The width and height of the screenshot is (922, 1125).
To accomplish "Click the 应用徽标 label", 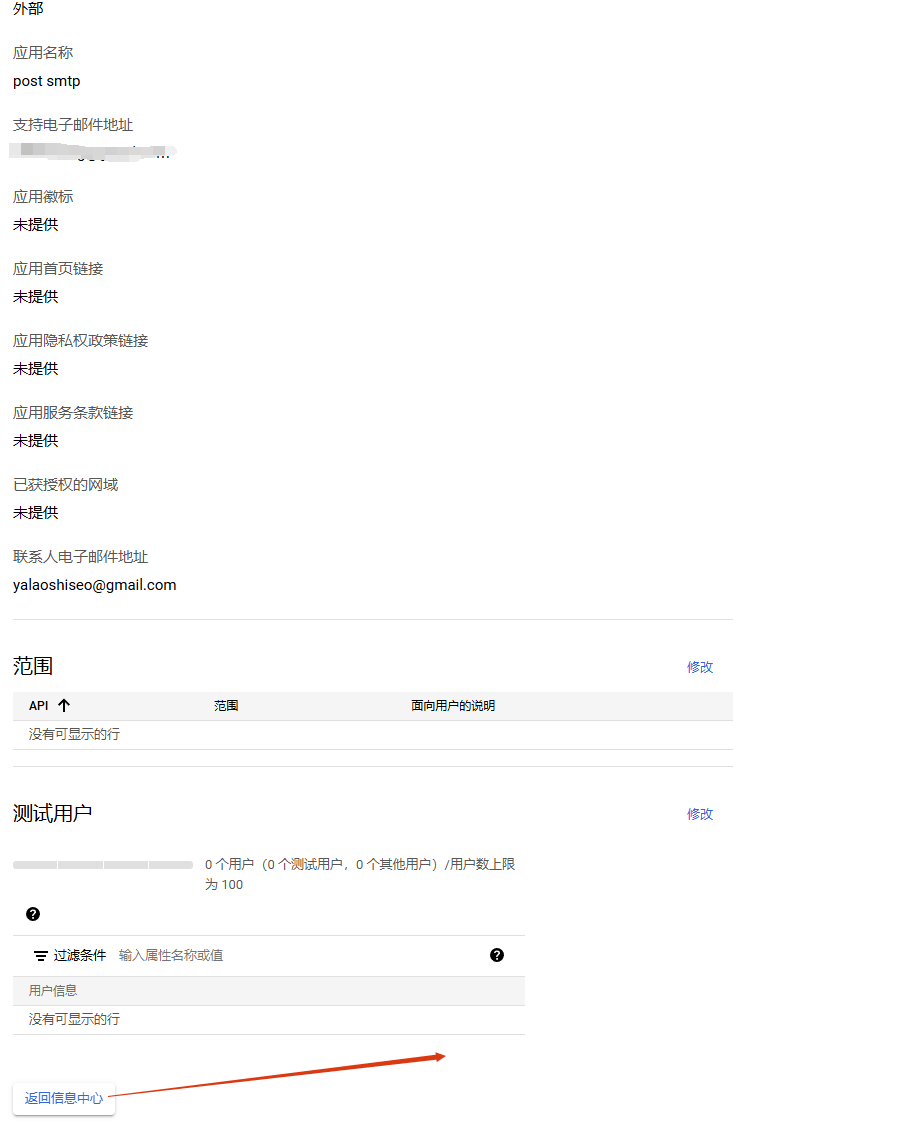I will [x=43, y=197].
